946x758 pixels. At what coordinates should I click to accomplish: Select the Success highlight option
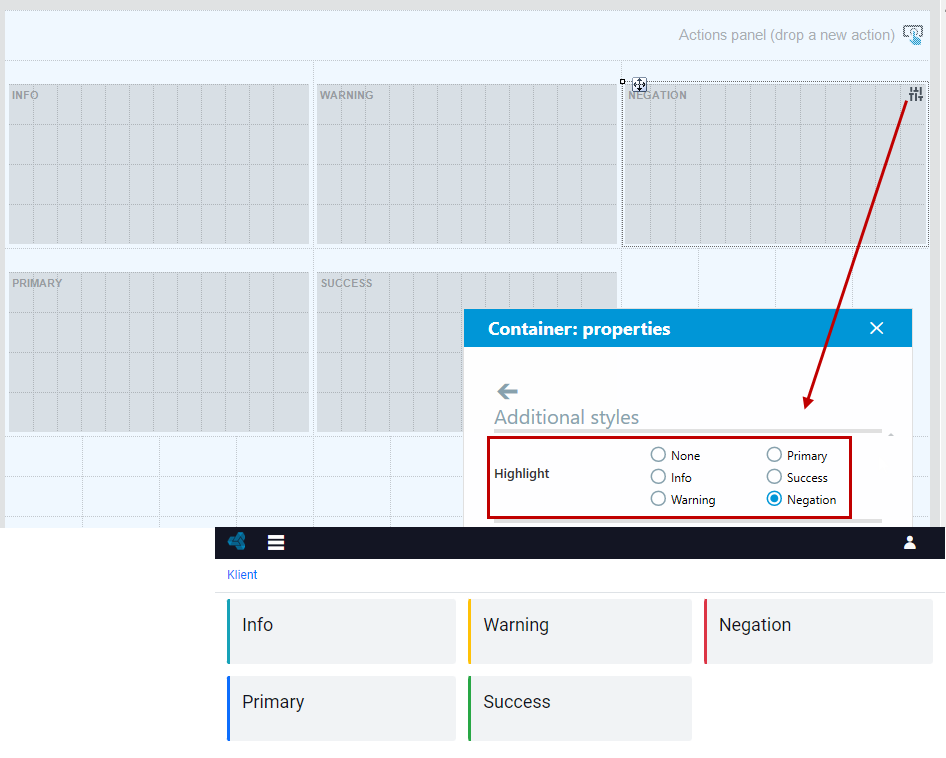point(774,477)
